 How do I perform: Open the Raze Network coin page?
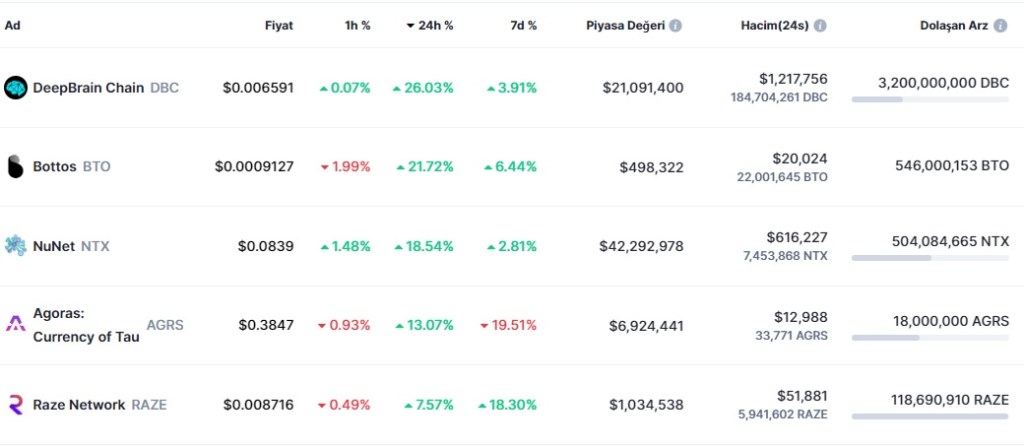79,405
